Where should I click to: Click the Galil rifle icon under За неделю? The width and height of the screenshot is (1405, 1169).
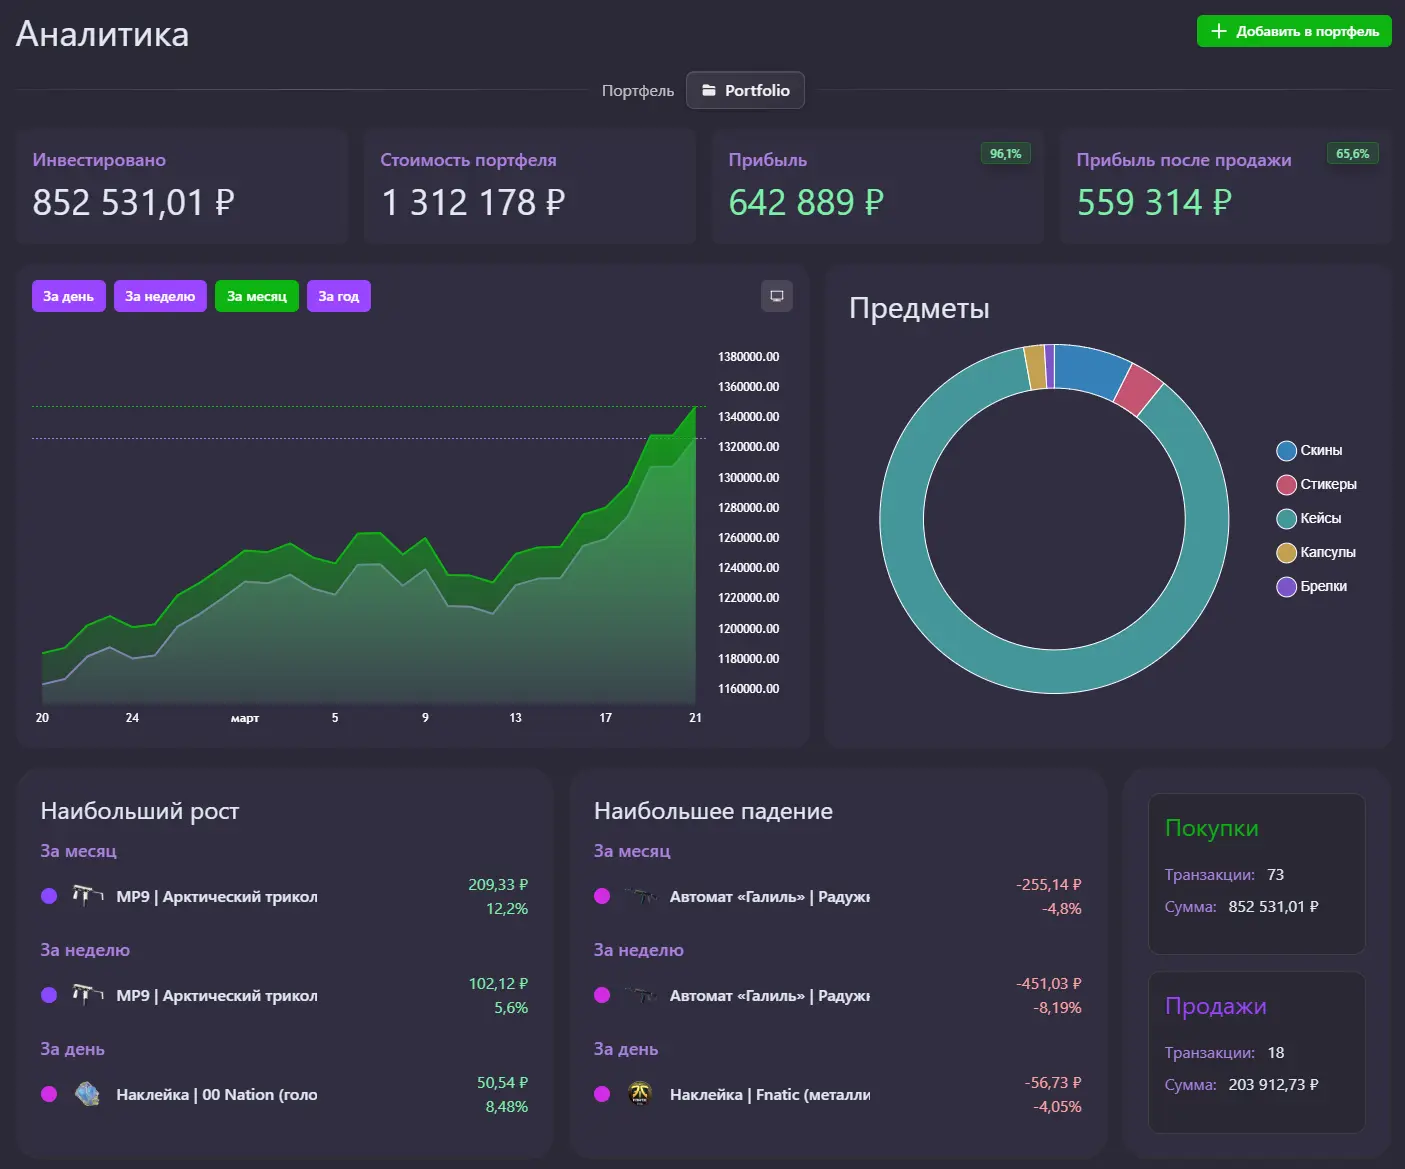coord(640,995)
